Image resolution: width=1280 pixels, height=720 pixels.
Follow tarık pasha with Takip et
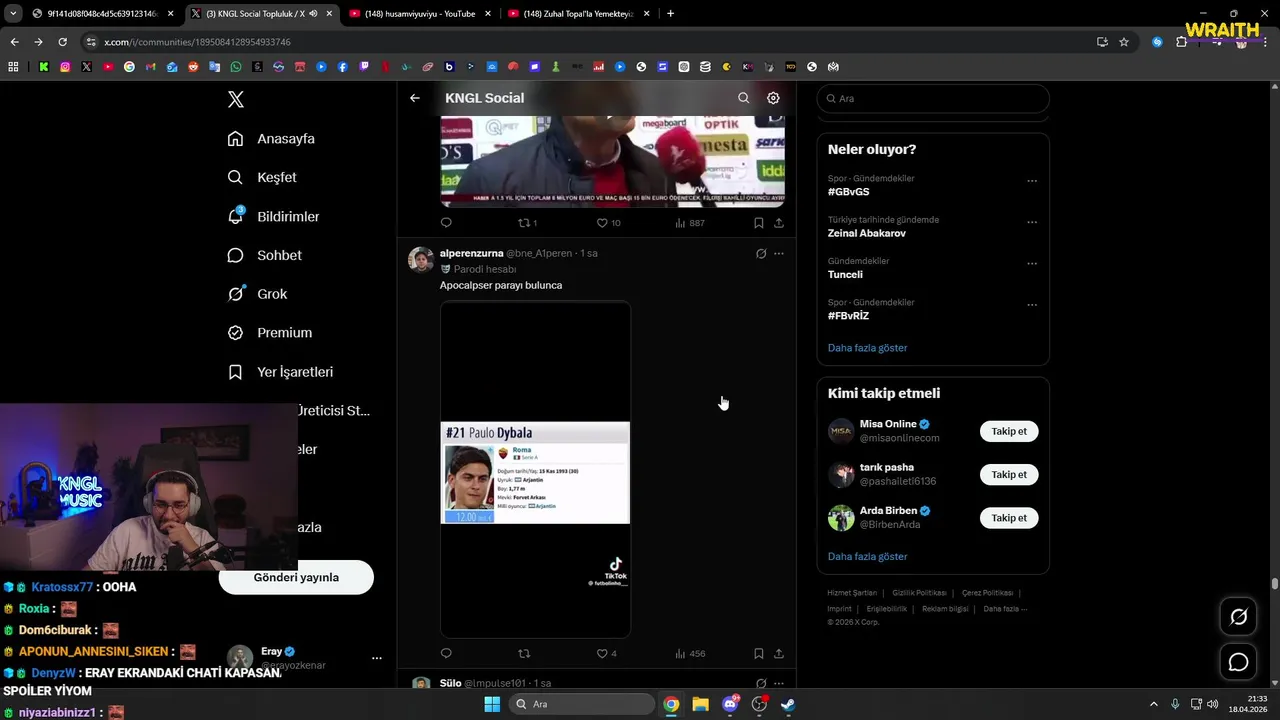[x=1008, y=475]
